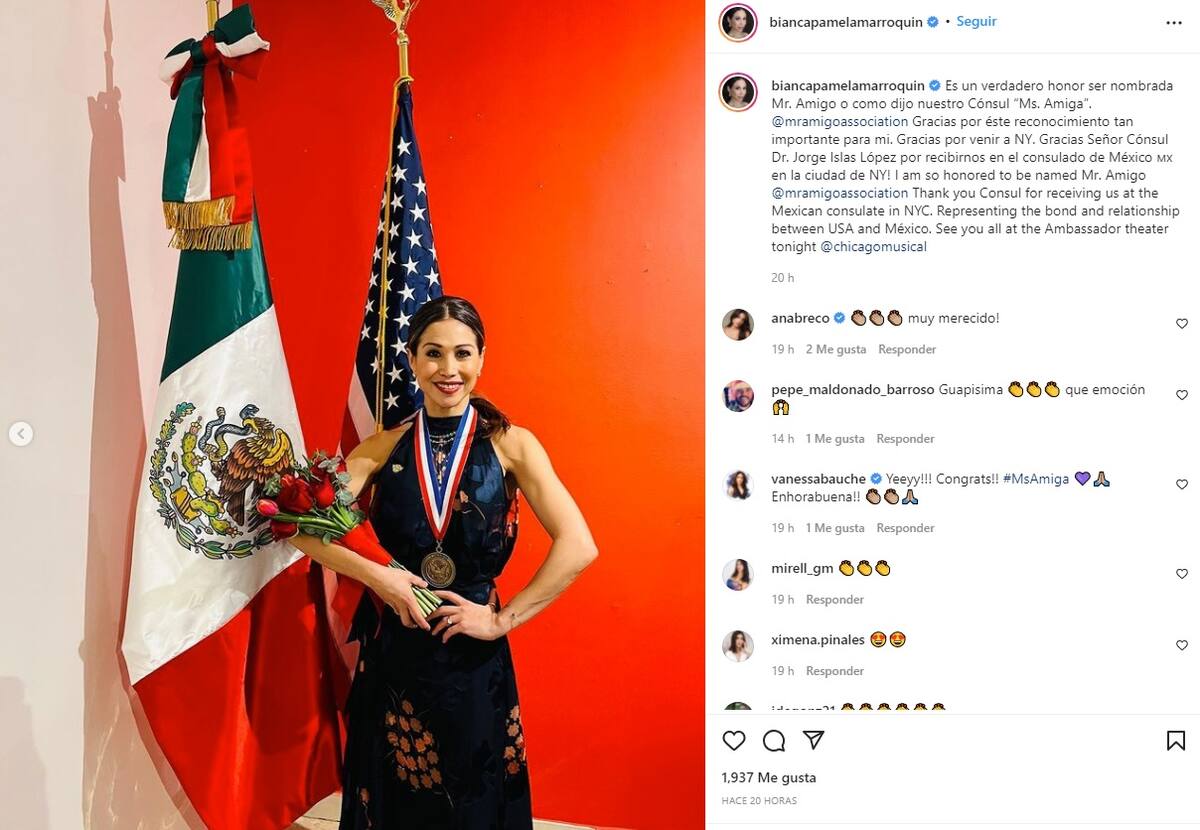Screen dimensions: 1200x830
Task: View the 1,937 Me gusta likes list
Action: (769, 777)
